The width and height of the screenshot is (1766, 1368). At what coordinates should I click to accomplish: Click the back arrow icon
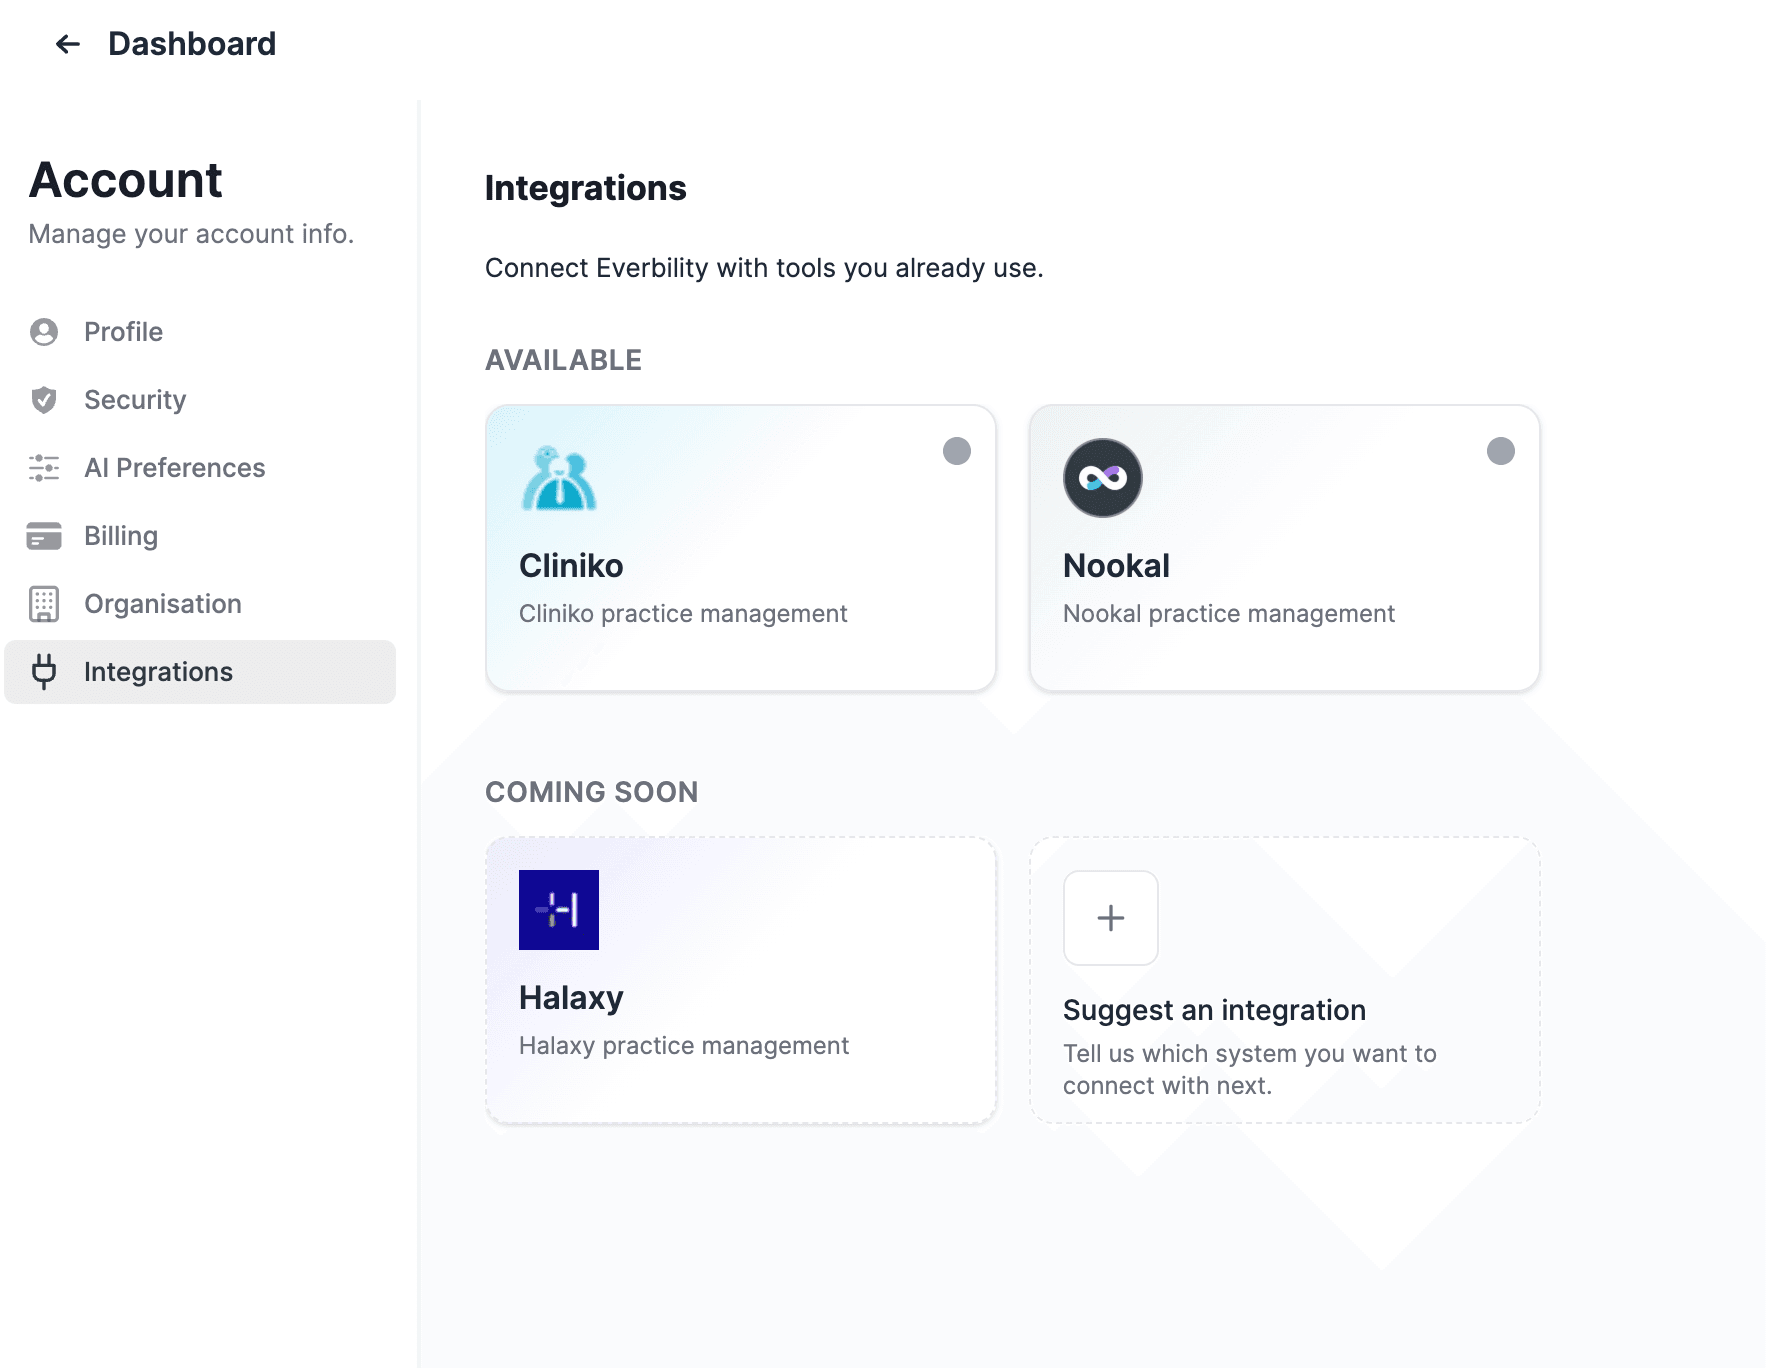click(x=67, y=44)
